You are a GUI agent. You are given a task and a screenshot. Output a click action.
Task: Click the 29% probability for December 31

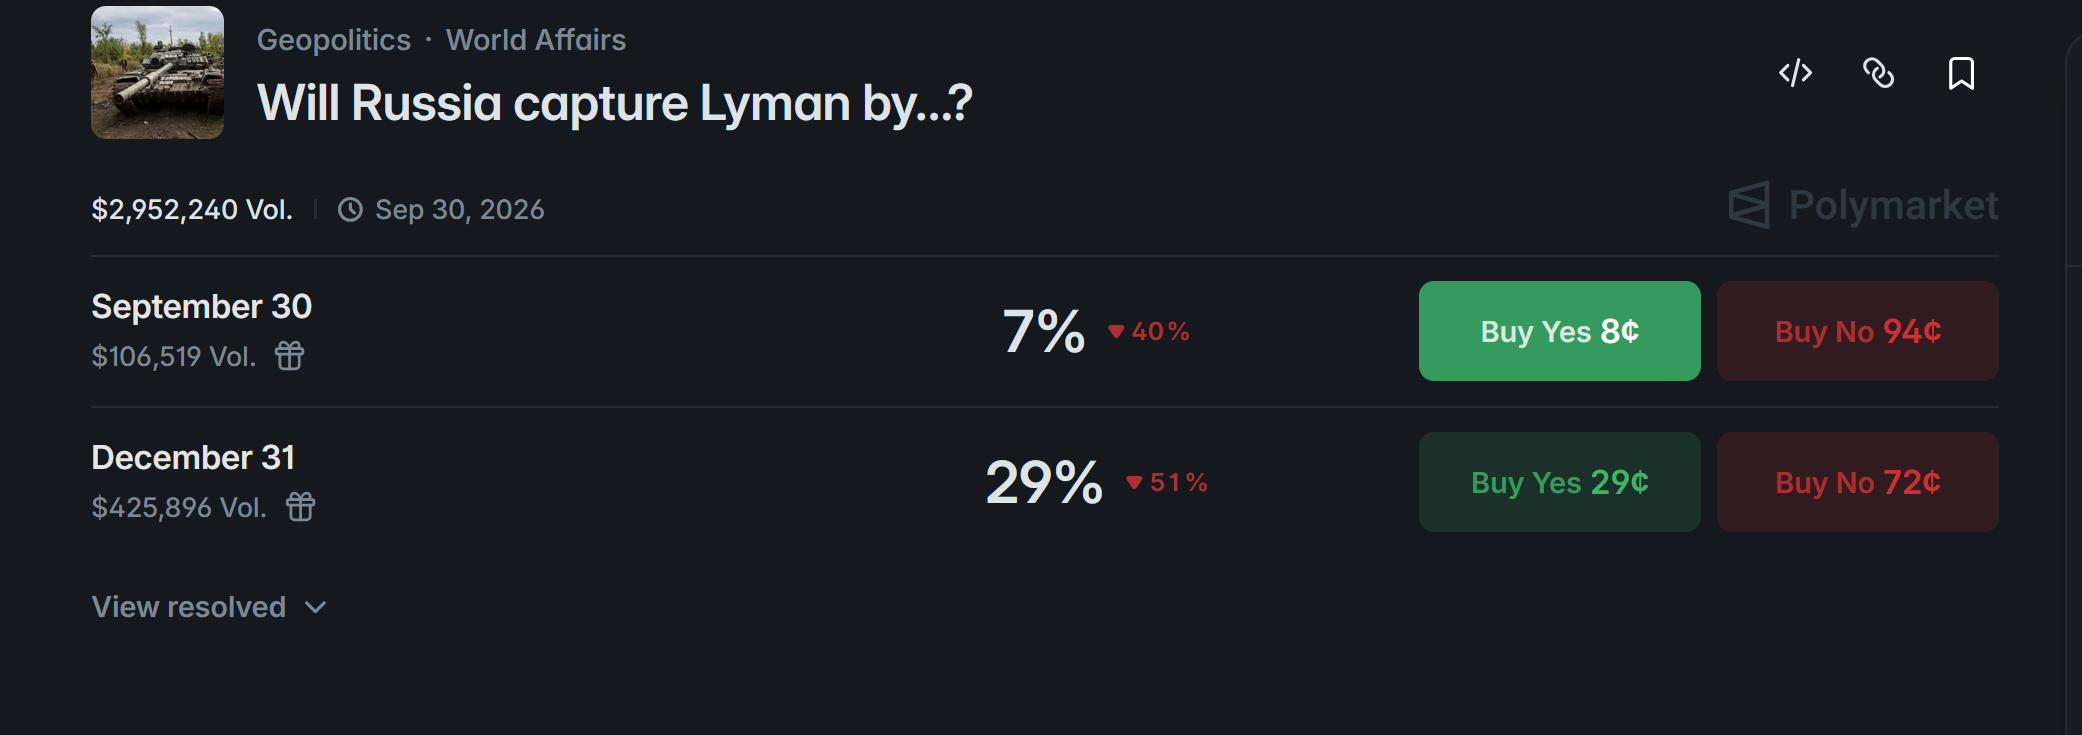(1044, 482)
